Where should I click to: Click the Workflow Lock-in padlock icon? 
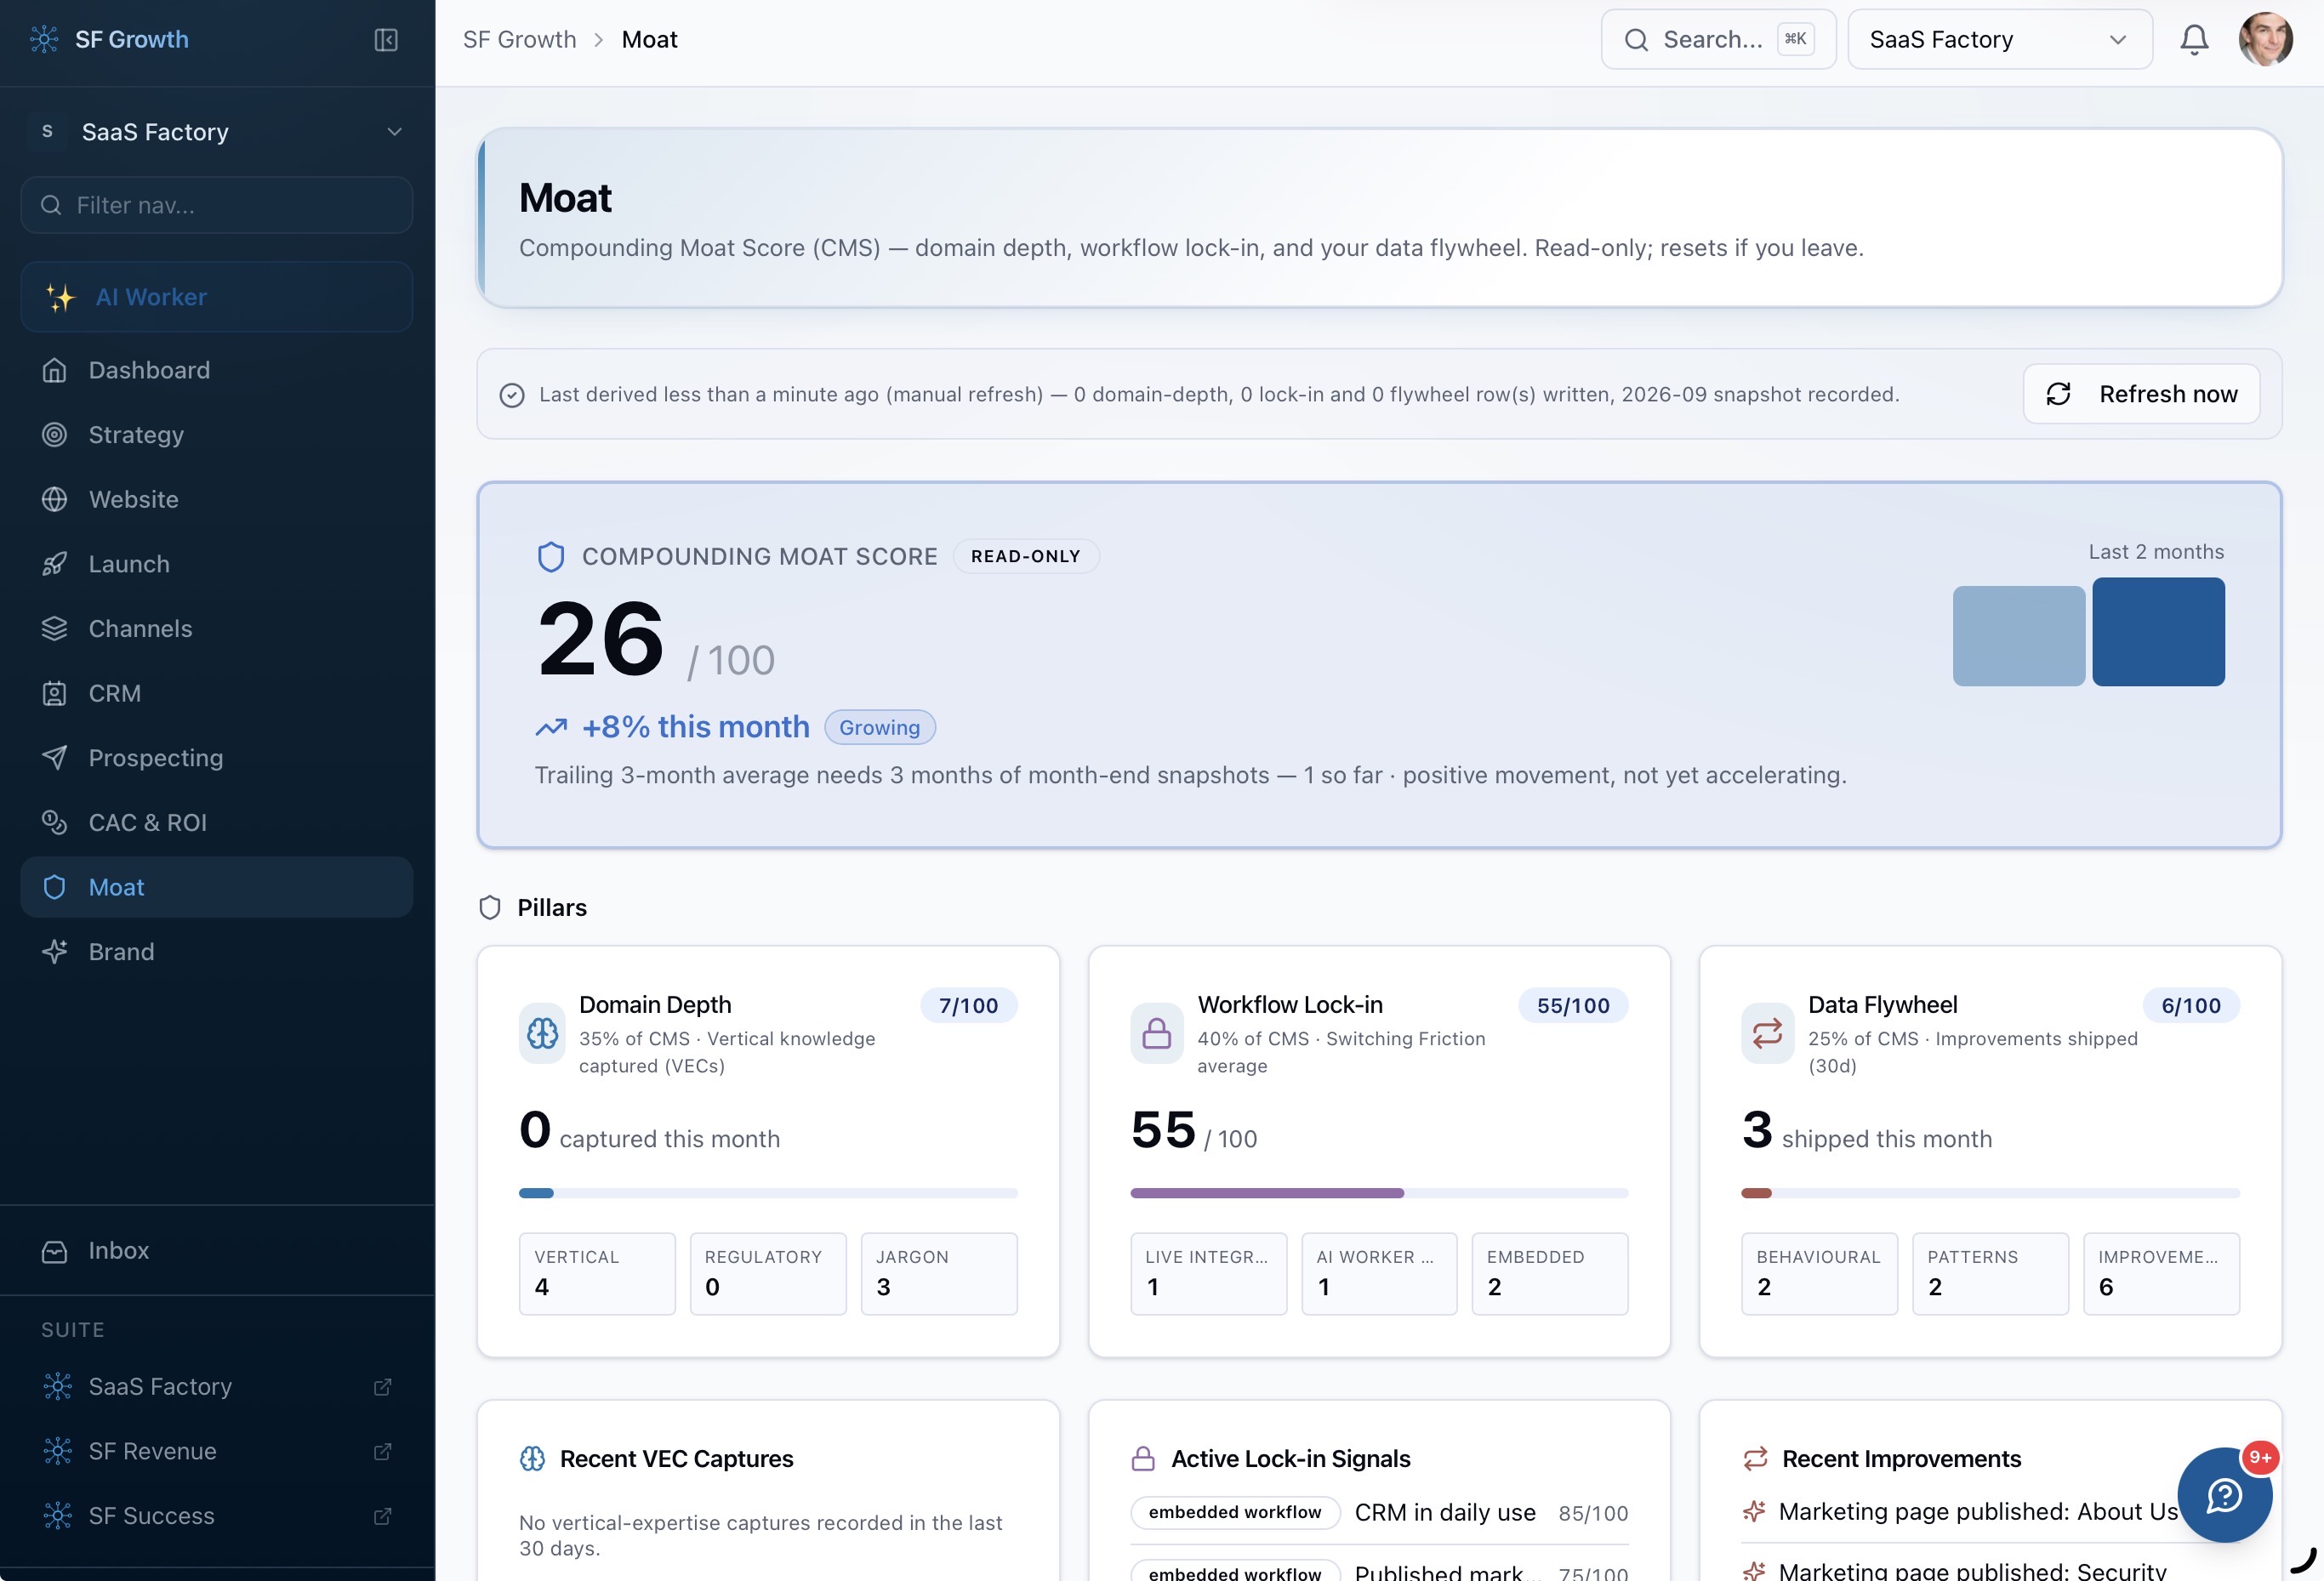(x=1156, y=1033)
